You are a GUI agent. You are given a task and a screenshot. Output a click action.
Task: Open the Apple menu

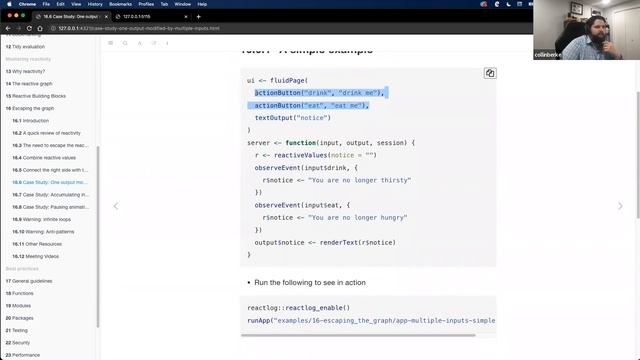9,4
